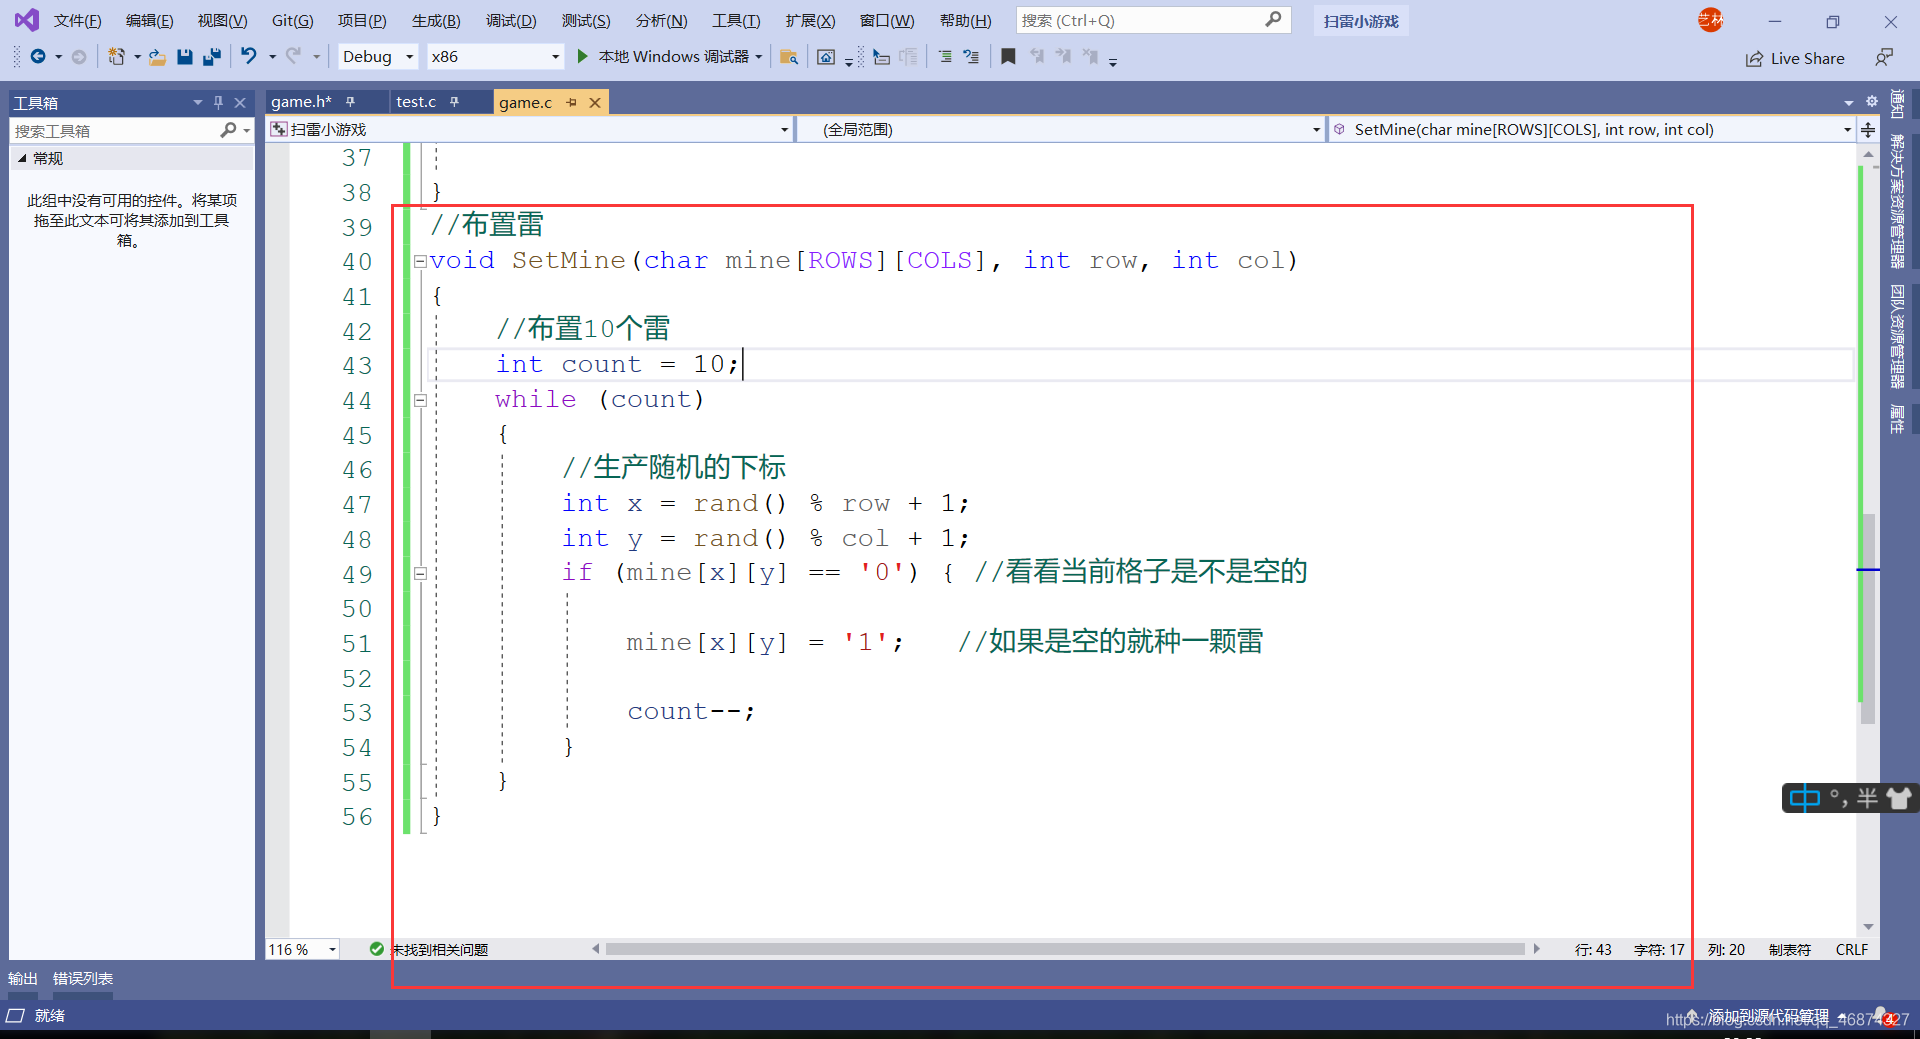Viewport: 1920px width, 1039px height.
Task: Jump to the next bookmark
Action: [1063, 57]
